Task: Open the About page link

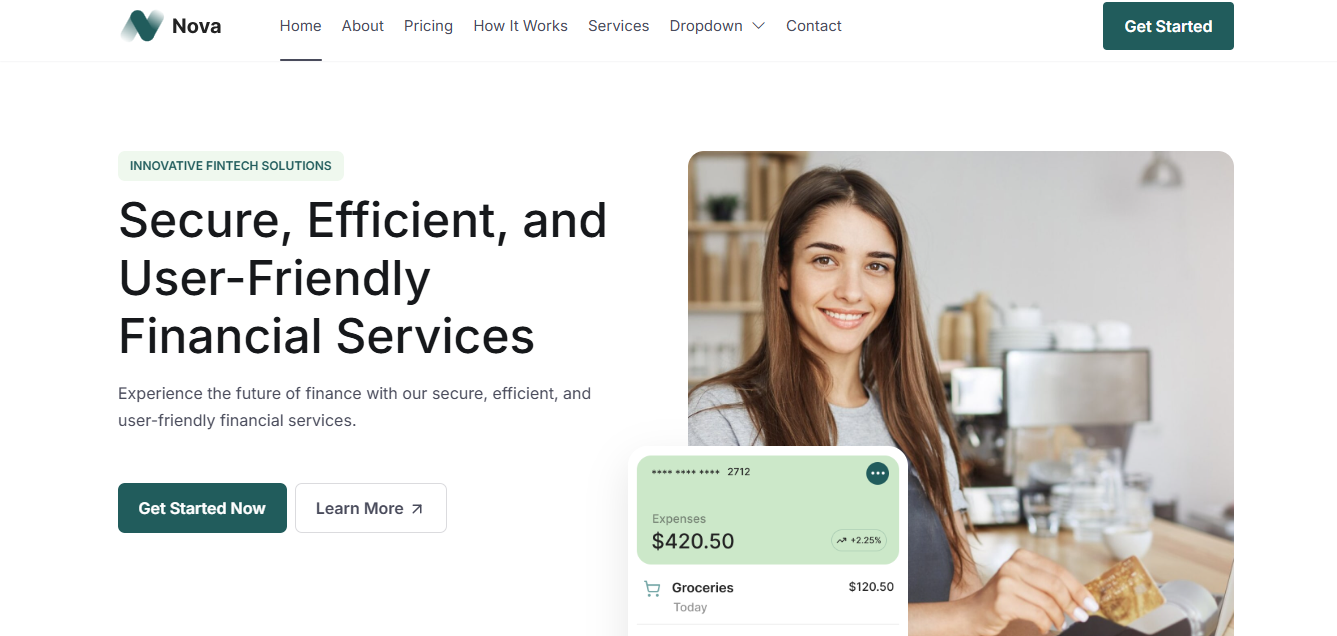Action: click(x=363, y=26)
